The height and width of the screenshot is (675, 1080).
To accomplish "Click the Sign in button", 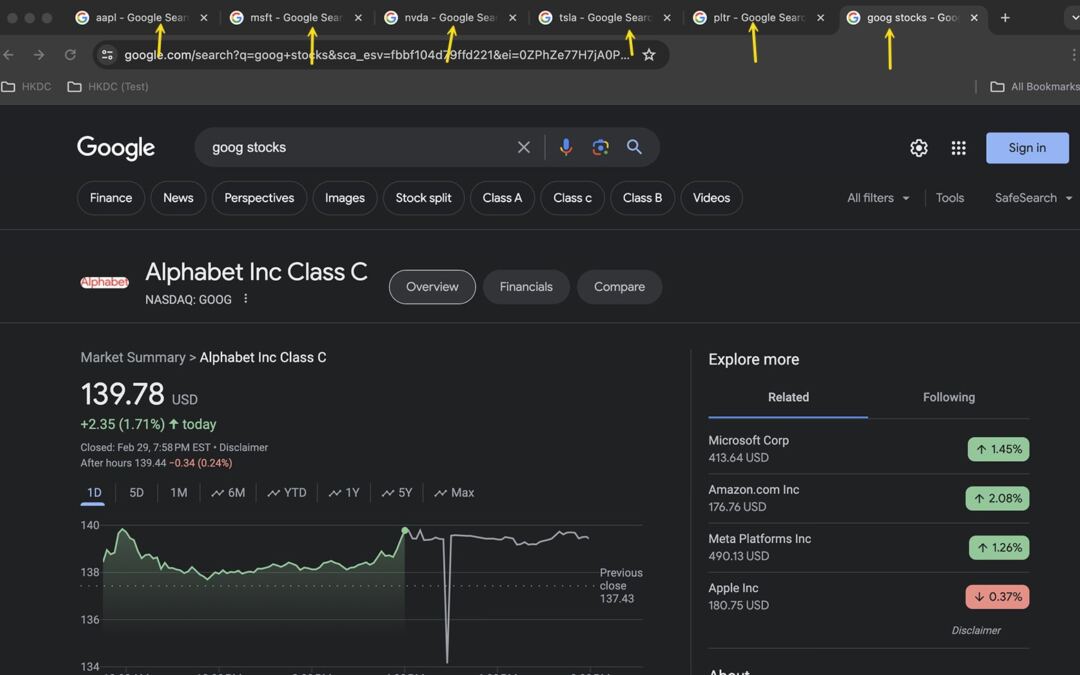I will click(1026, 148).
